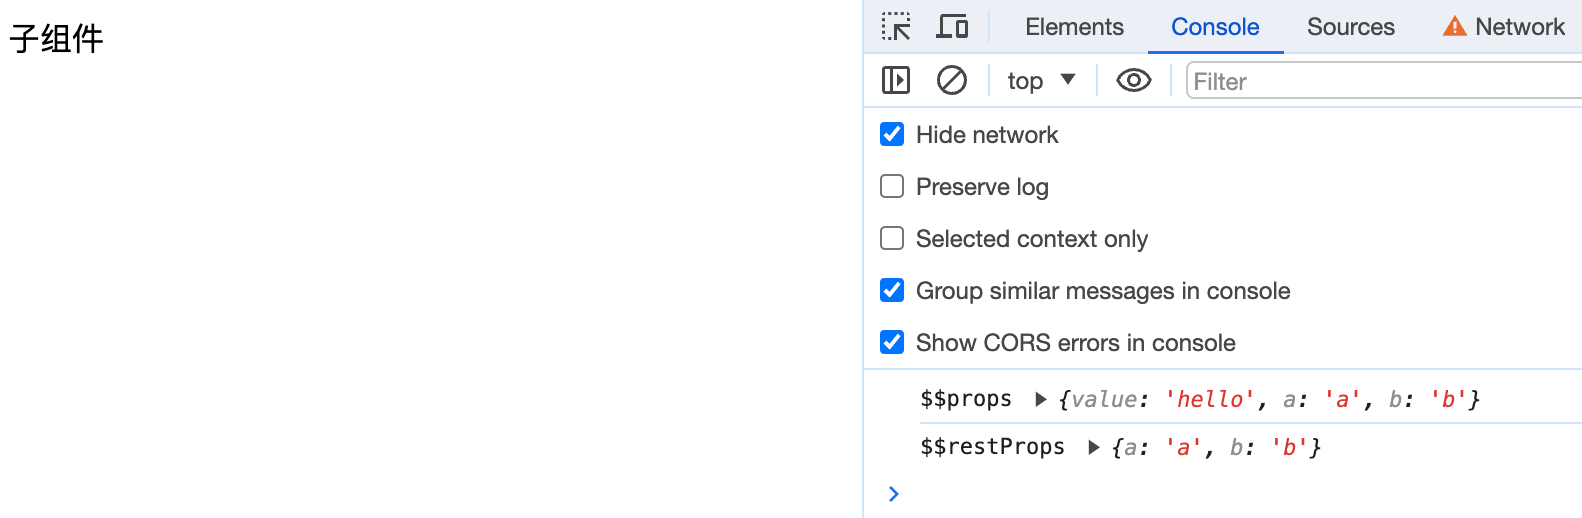1582x518 pixels.
Task: Expand the $$restProps object triangle
Action: [x=1093, y=448]
